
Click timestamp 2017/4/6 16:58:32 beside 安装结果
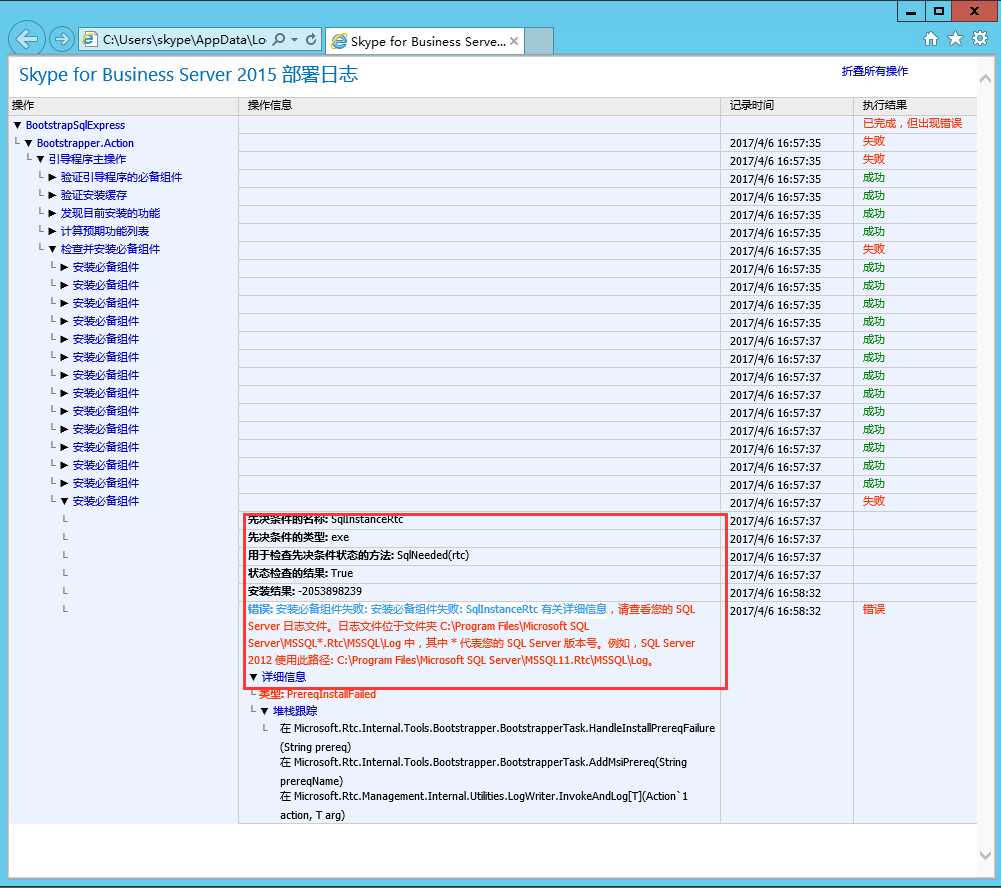pyautogui.click(x=775, y=593)
